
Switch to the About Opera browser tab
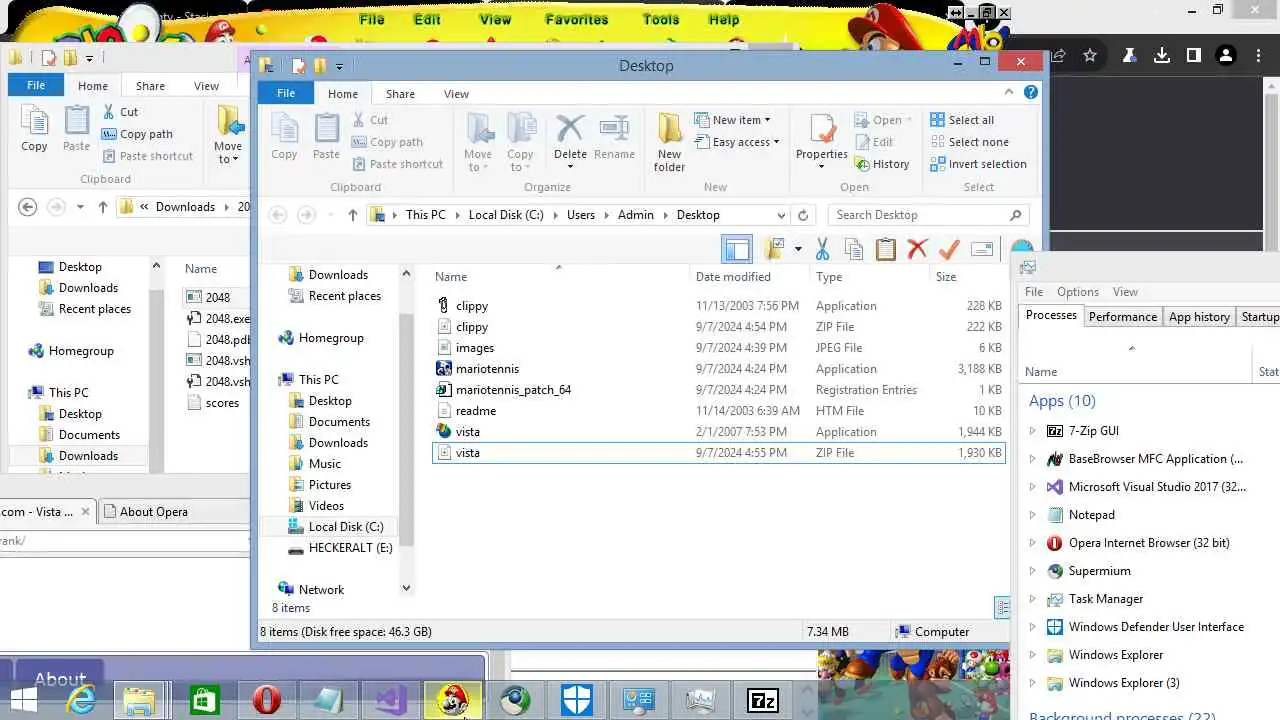pos(153,512)
